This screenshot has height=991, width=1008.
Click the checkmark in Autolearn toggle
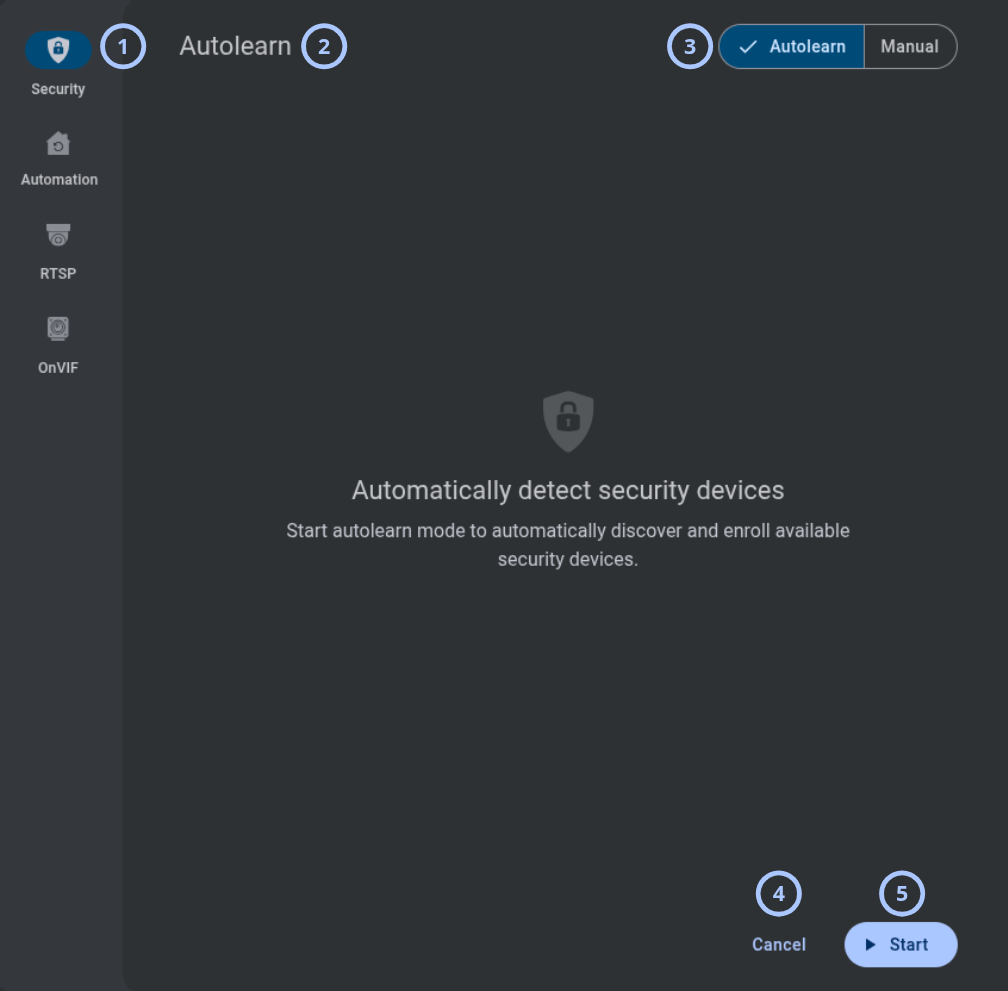[x=748, y=47]
